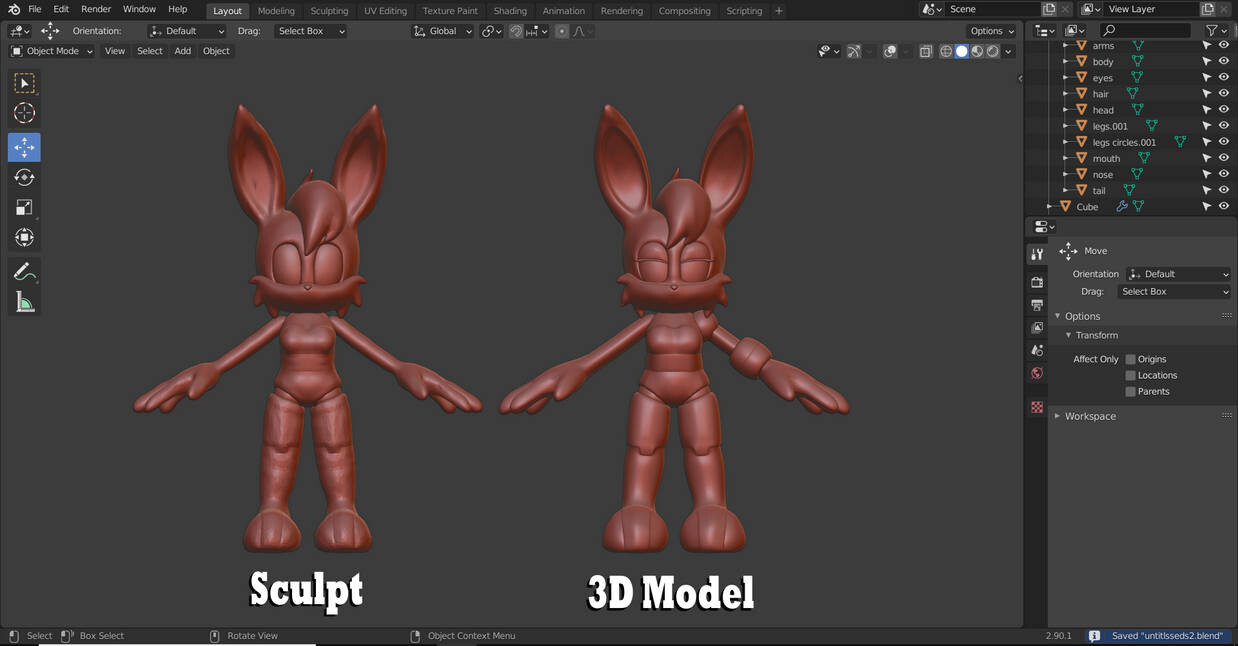This screenshot has height=646, width=1238.
Task: Open the Render menu
Action: 95,9
